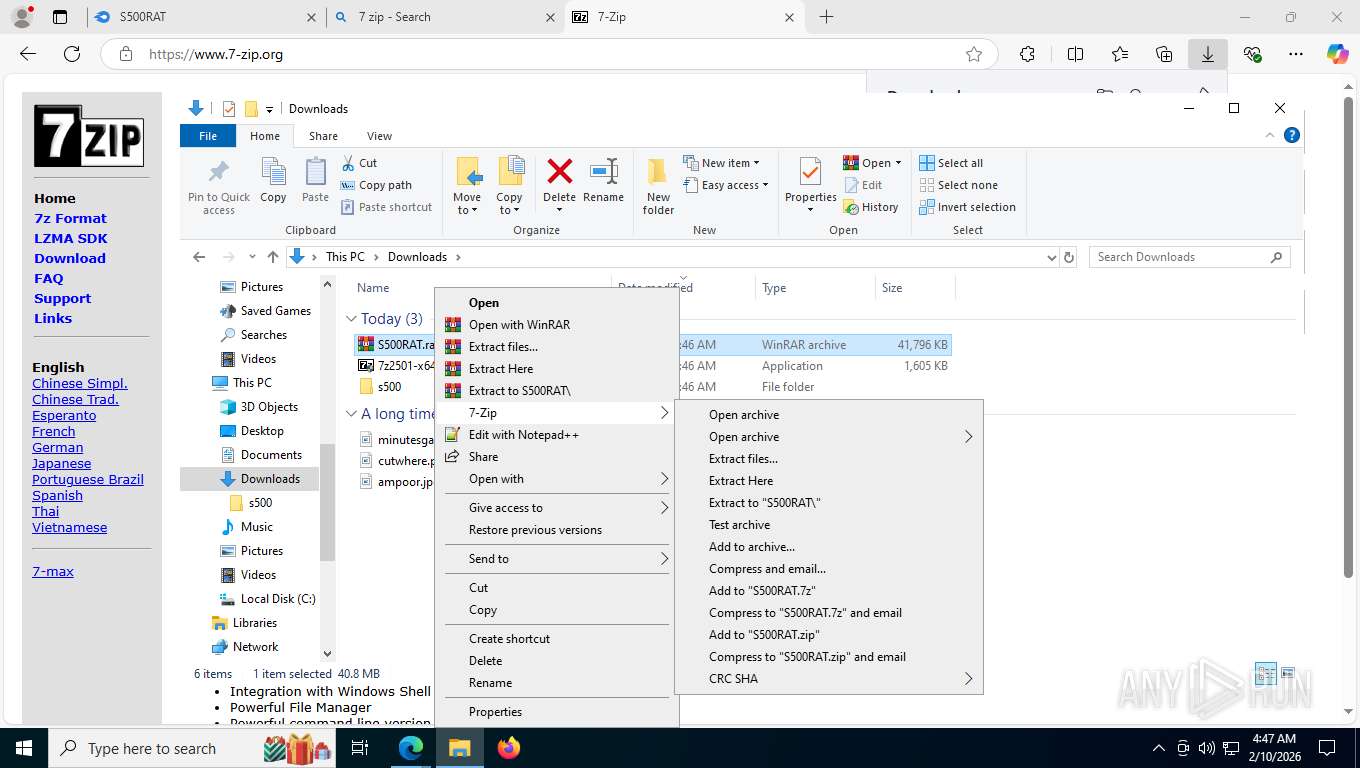Select Extract to "S500RAT\" in 7-Zip submenu
The height and width of the screenshot is (768, 1360).
[829, 503]
